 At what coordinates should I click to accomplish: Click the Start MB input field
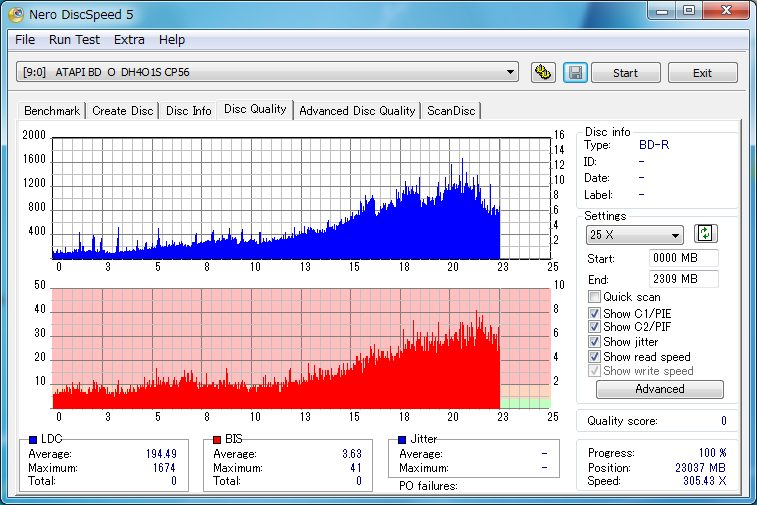(684, 258)
